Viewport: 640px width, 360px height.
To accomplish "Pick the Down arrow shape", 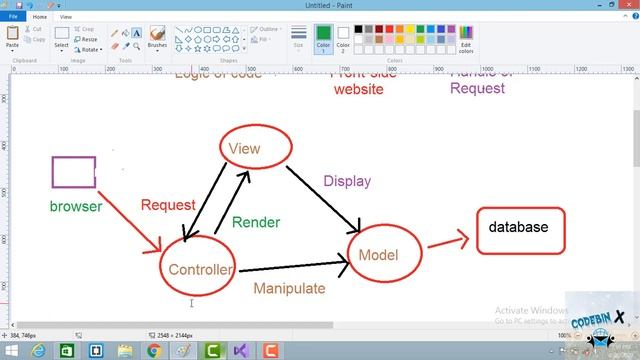I will pyautogui.click(x=179, y=49).
